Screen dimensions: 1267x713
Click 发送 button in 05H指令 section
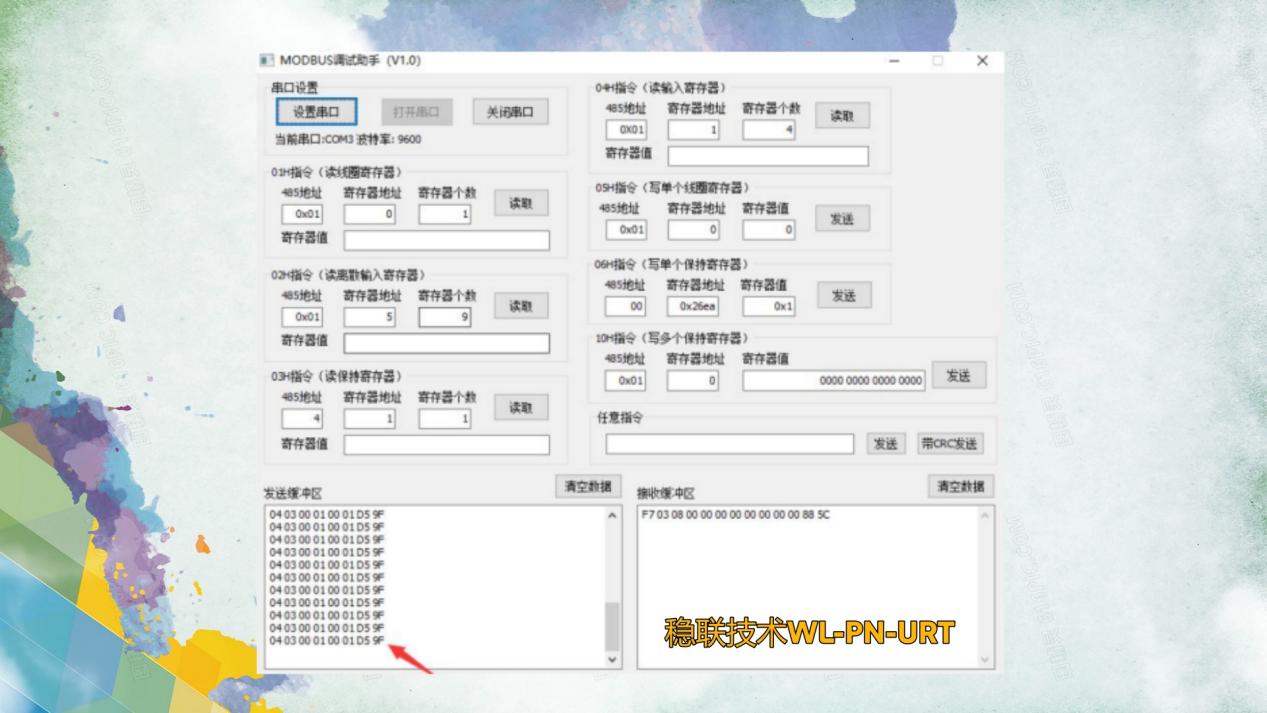tap(842, 218)
